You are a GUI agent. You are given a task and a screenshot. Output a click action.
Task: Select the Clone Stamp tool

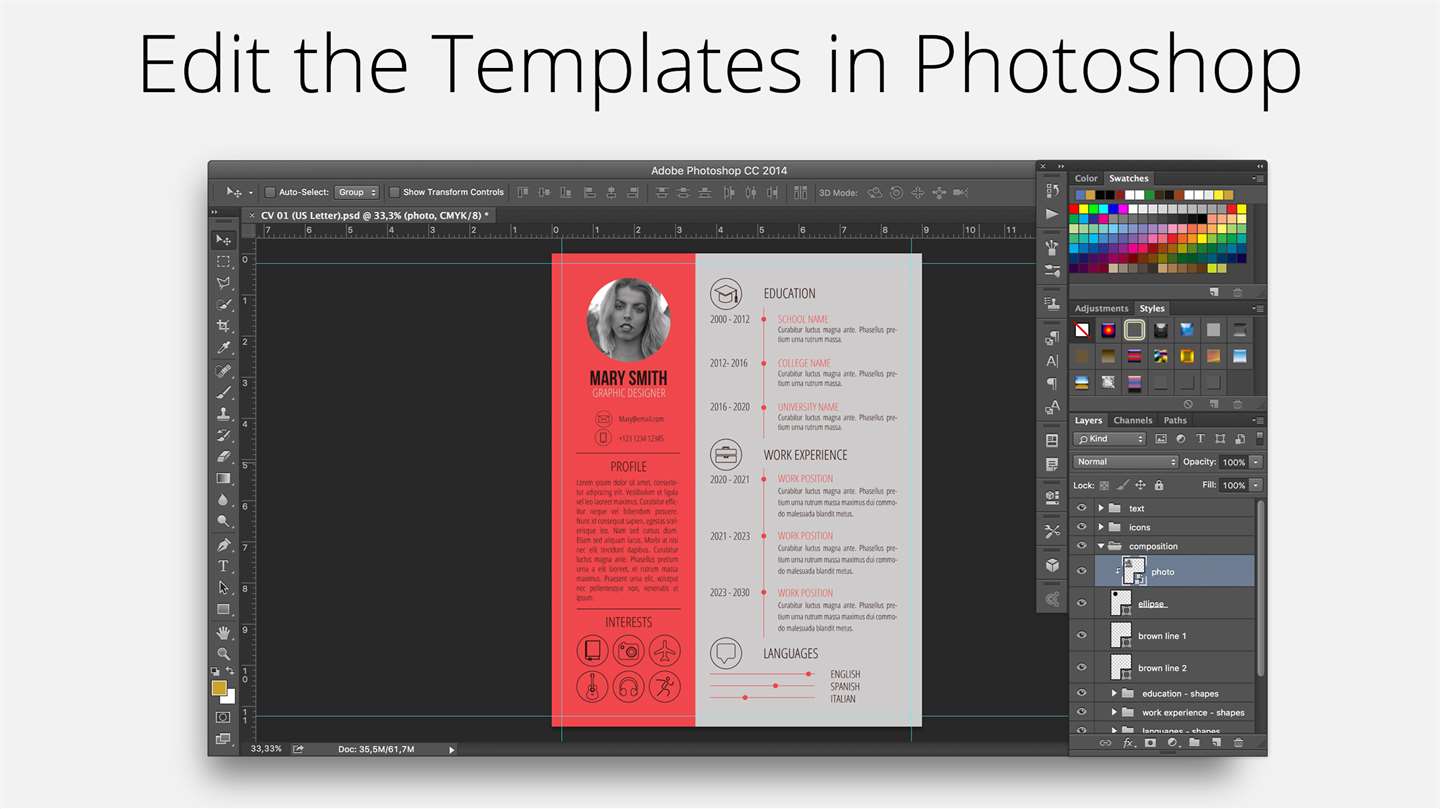(x=223, y=414)
